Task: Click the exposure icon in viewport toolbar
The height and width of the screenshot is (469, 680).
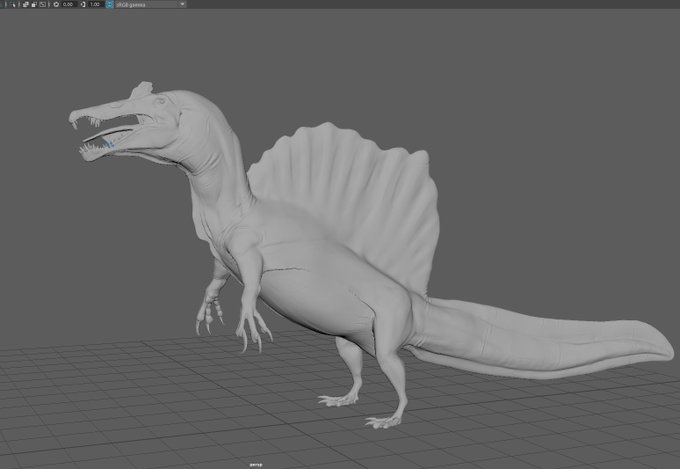Action: pos(56,4)
